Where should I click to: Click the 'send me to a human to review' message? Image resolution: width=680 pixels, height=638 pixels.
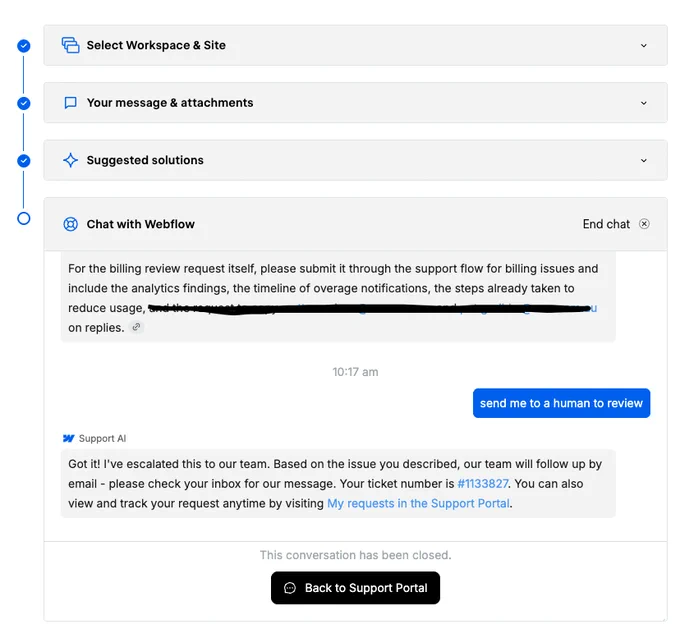[561, 403]
